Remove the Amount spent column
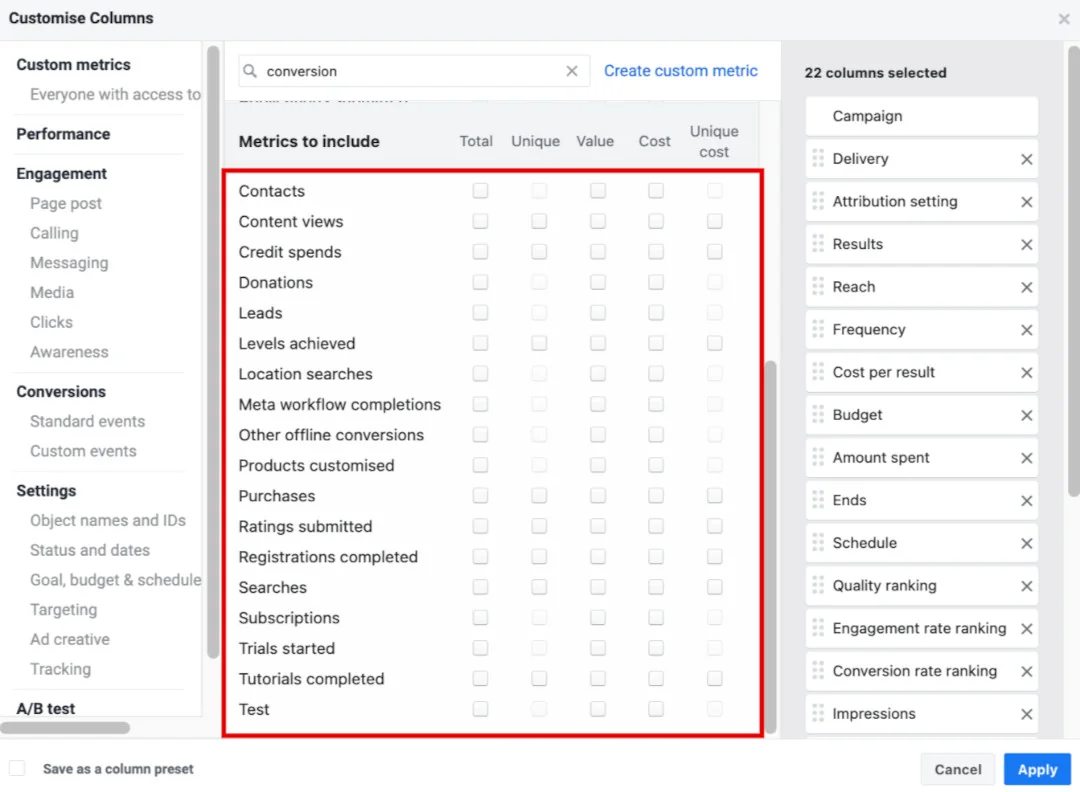 coord(1026,458)
